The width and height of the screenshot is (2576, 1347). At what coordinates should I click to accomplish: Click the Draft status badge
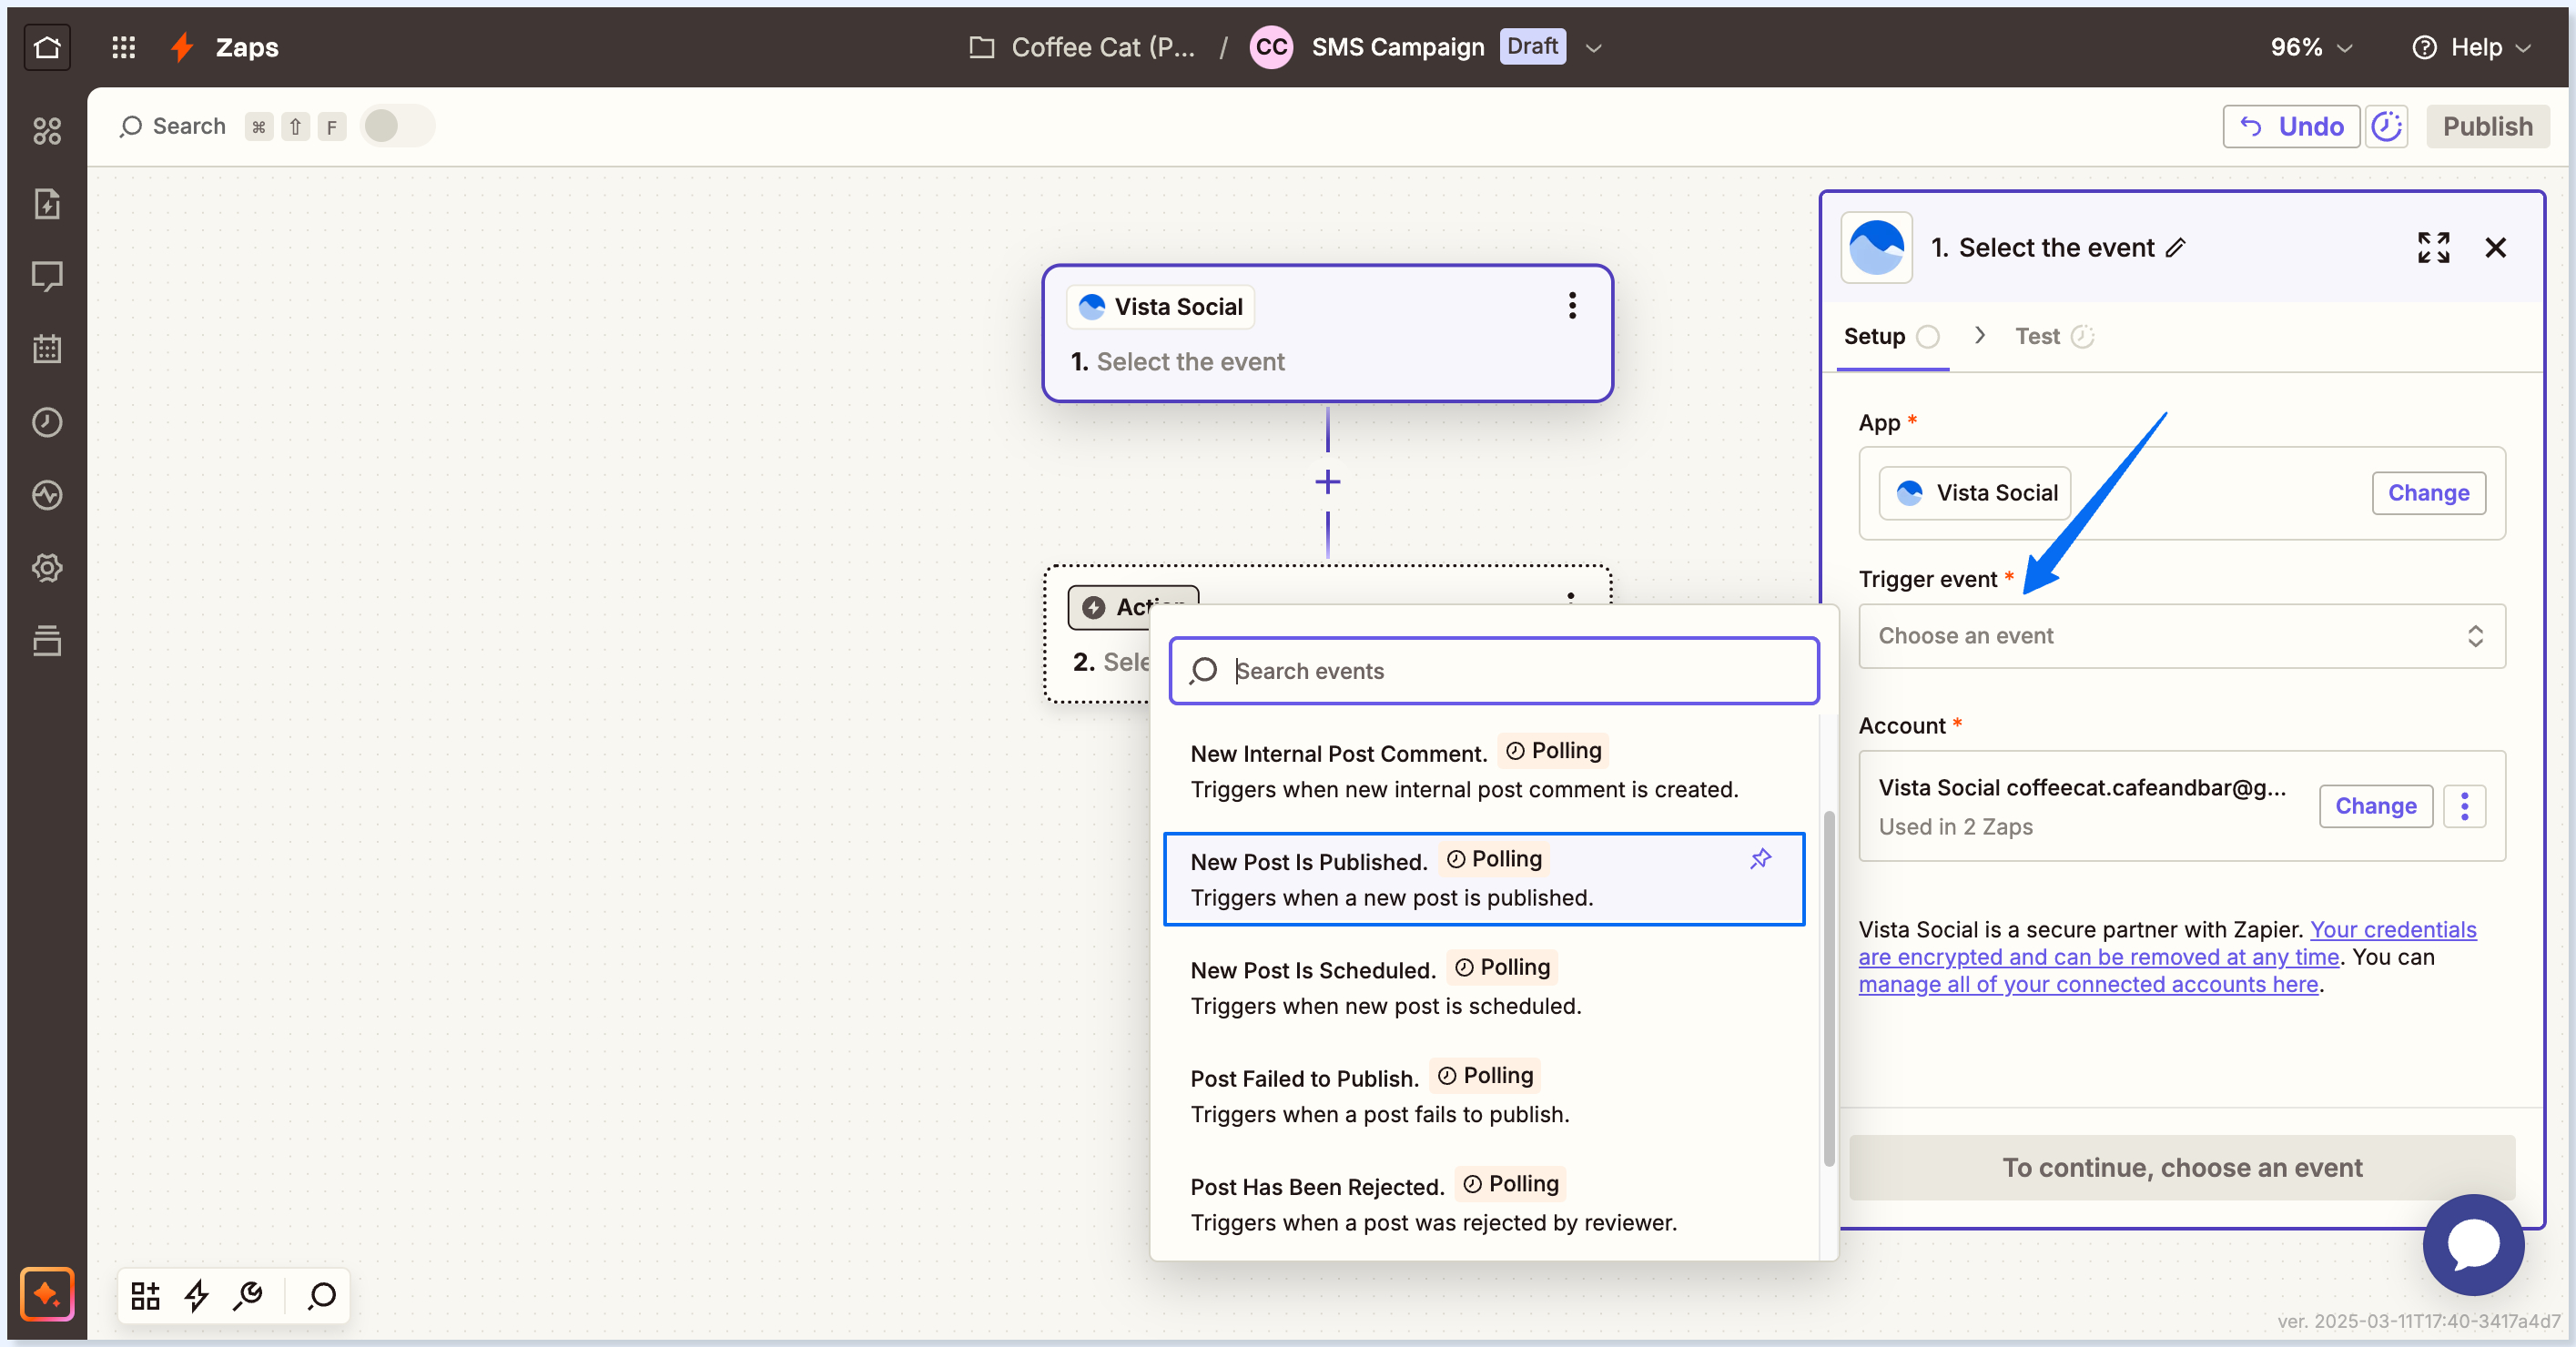pos(1532,46)
